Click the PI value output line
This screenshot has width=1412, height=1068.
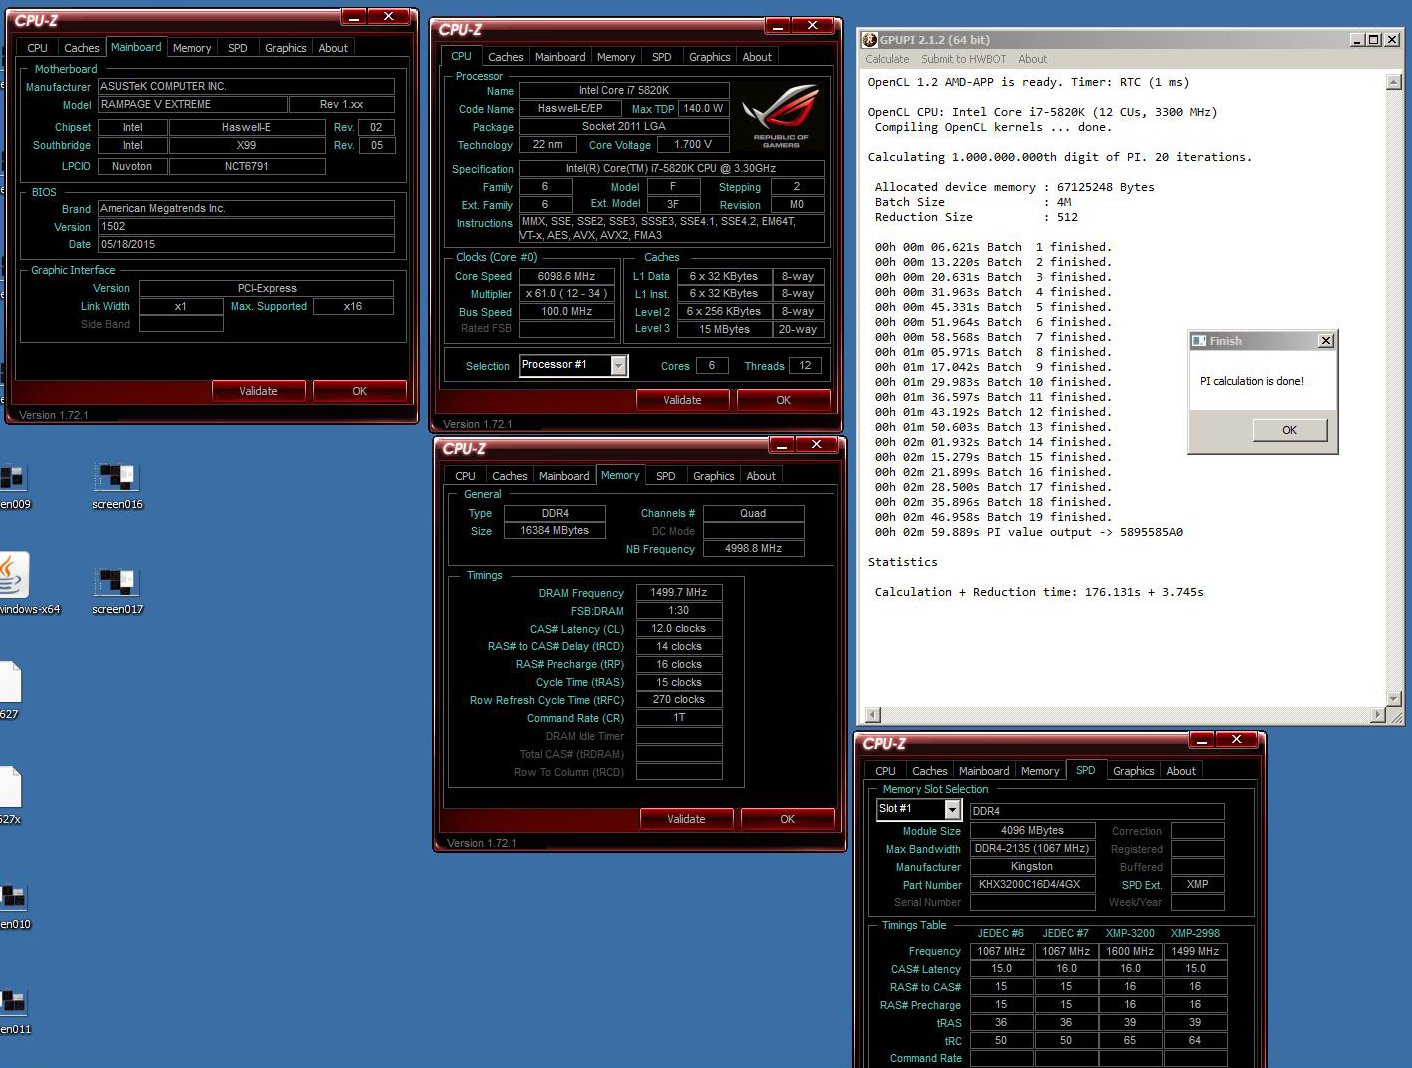click(1029, 532)
